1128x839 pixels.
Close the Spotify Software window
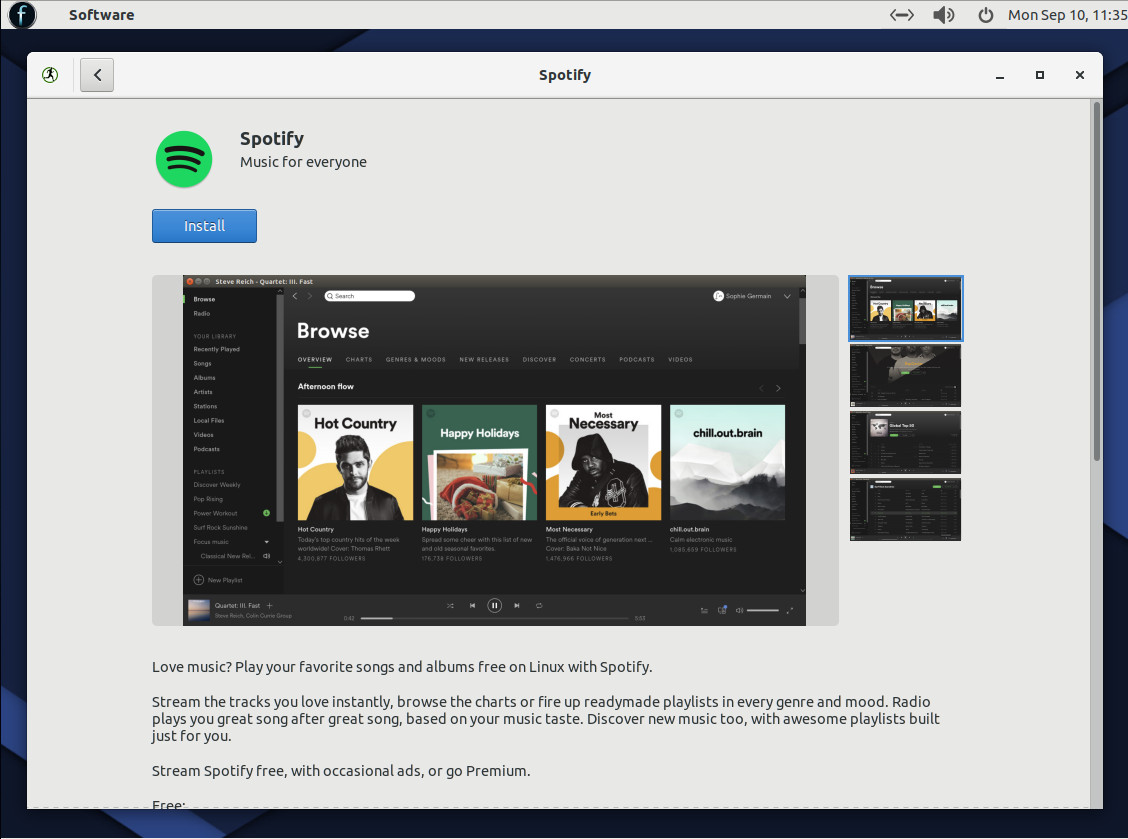[x=1080, y=75]
